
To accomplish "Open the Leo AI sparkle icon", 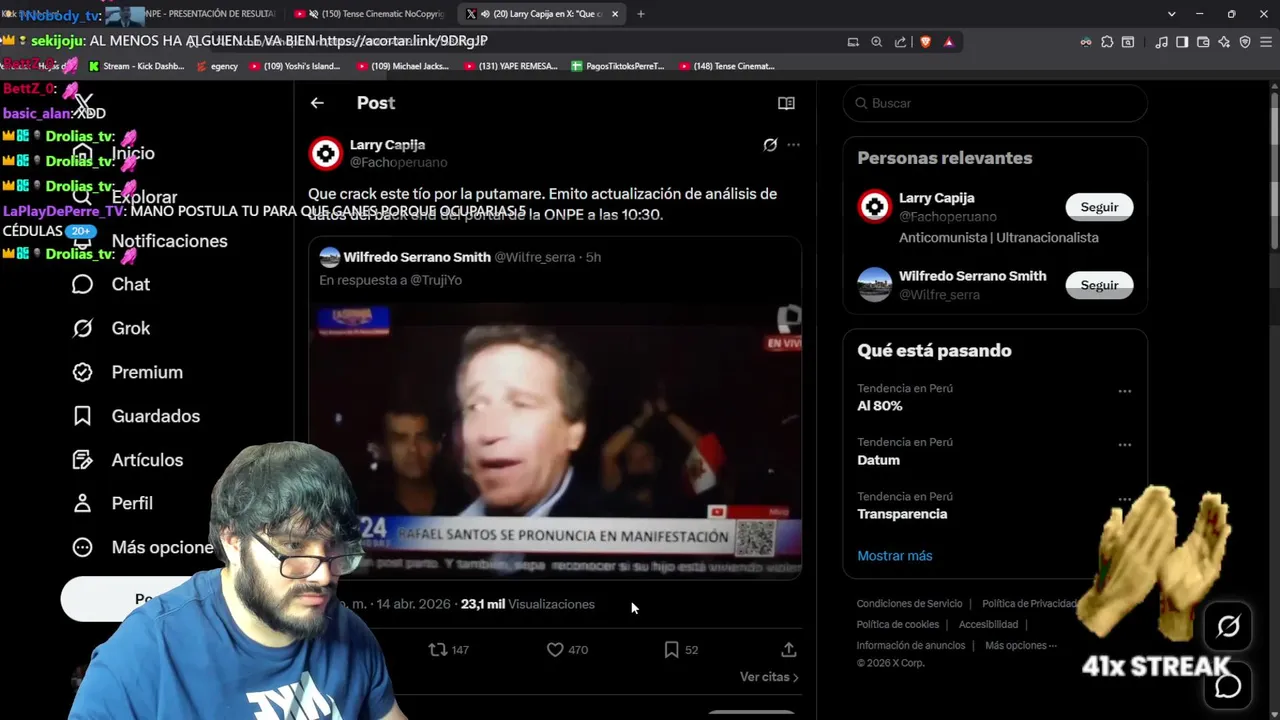I will coord(1224,42).
